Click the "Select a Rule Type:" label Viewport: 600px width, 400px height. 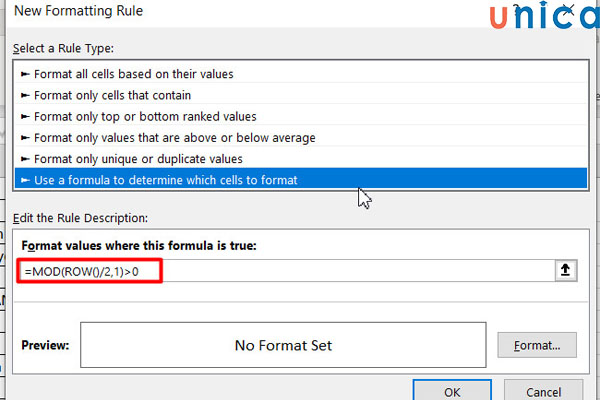[x=60, y=47]
